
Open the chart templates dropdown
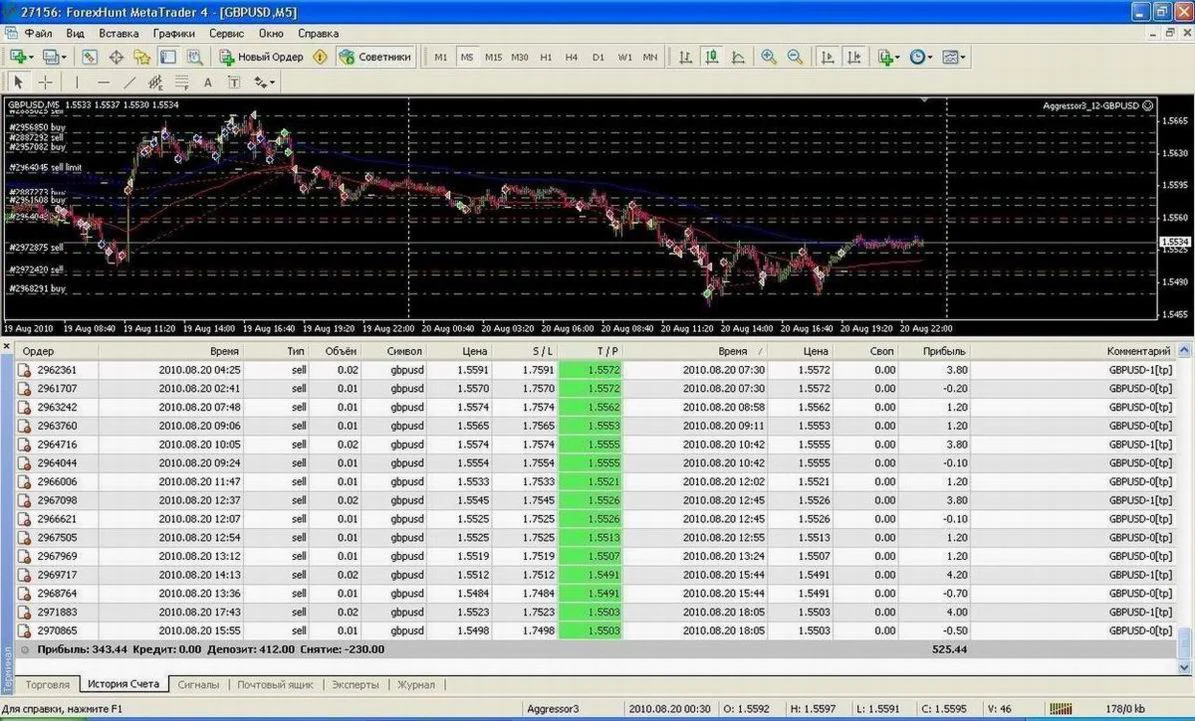[954, 57]
